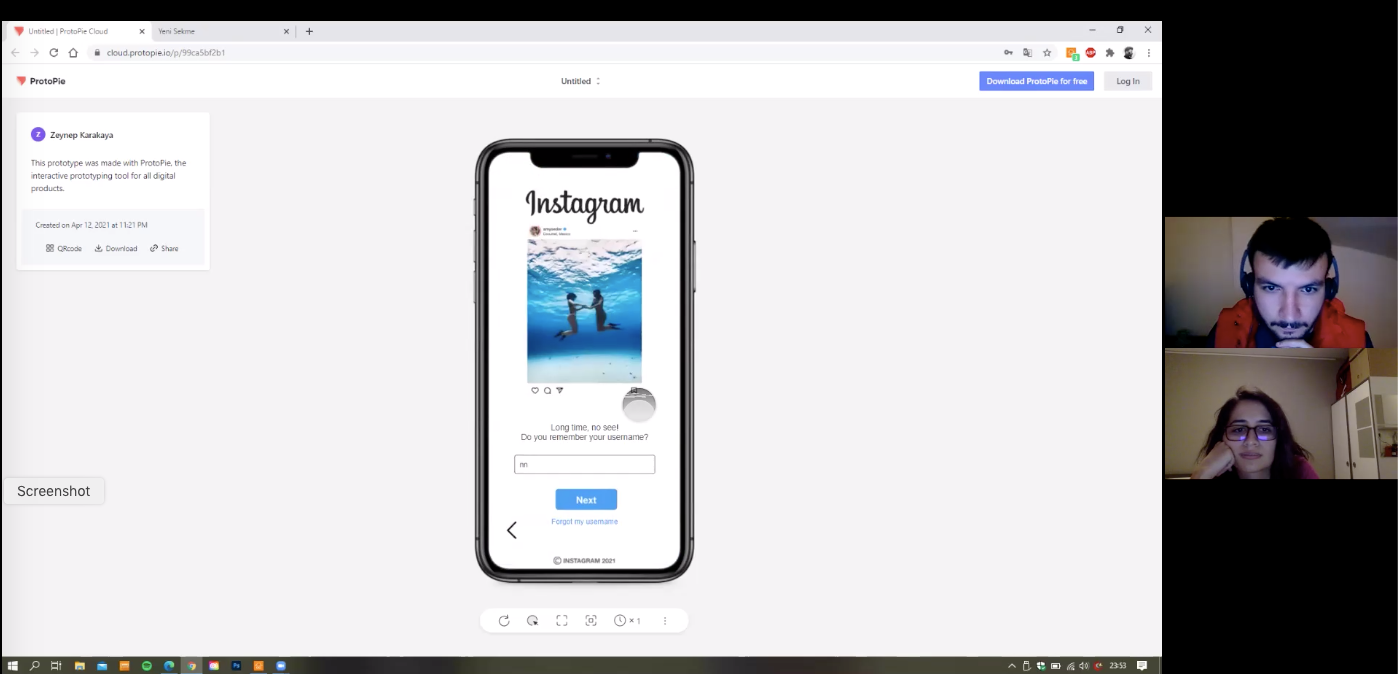Click the Next button in the prototype

(x=586, y=500)
